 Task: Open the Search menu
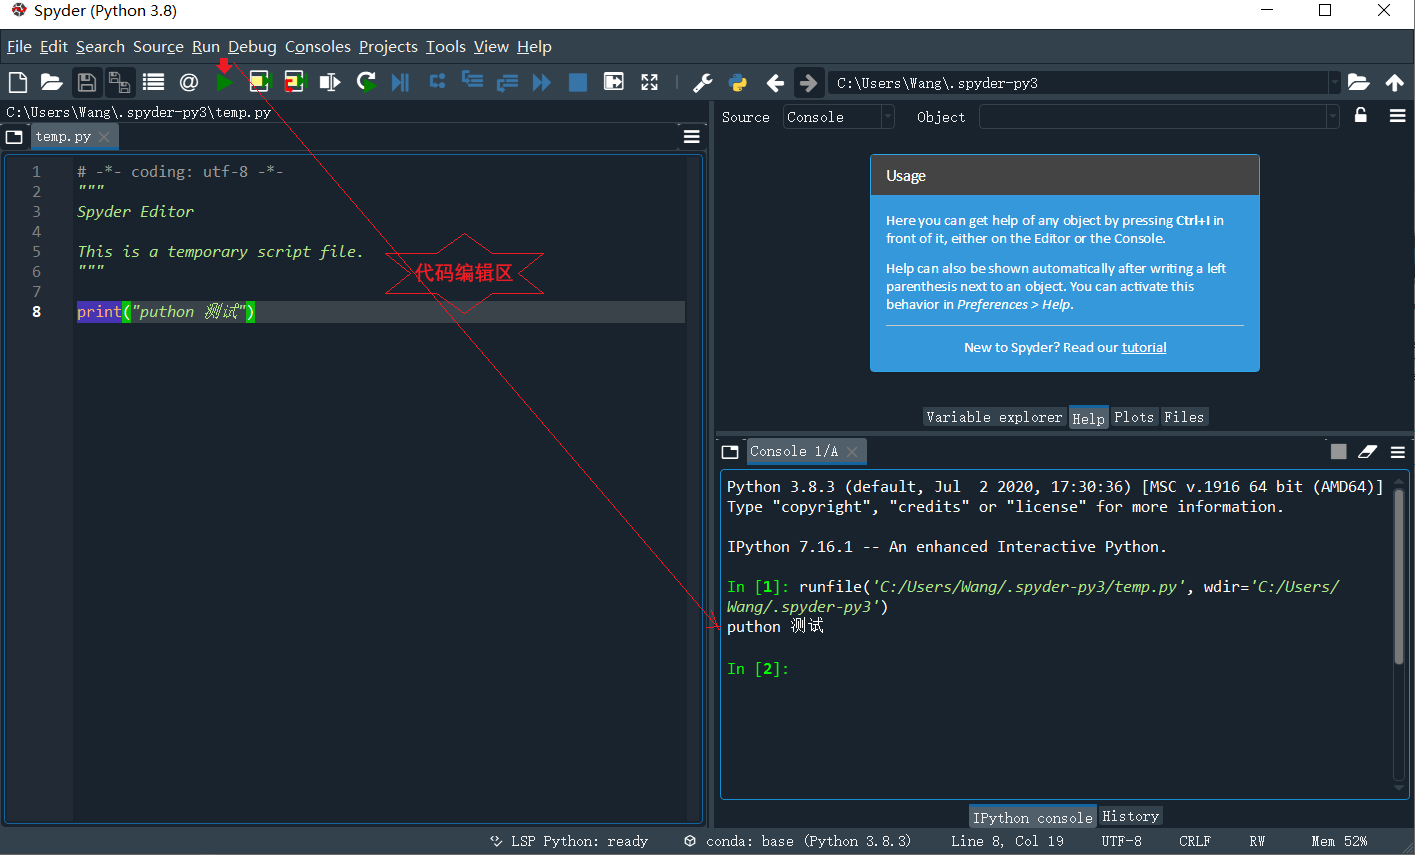tap(100, 47)
